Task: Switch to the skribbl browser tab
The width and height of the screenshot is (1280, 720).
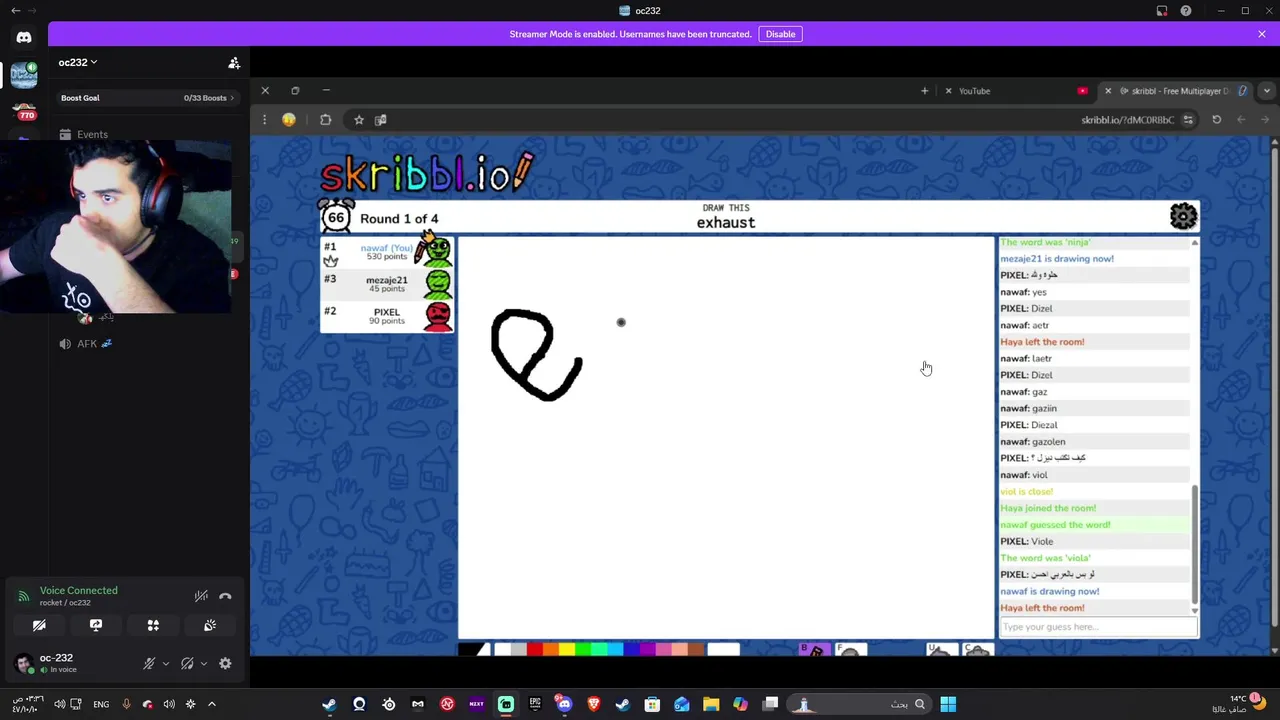Action: (1175, 91)
